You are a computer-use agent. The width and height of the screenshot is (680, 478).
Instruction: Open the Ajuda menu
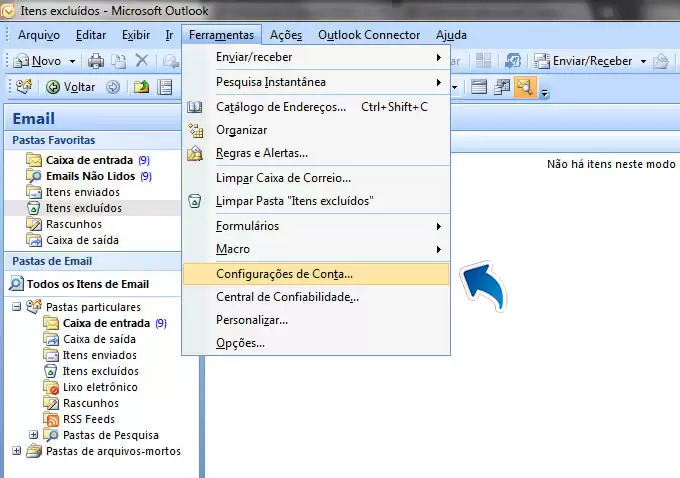click(451, 35)
